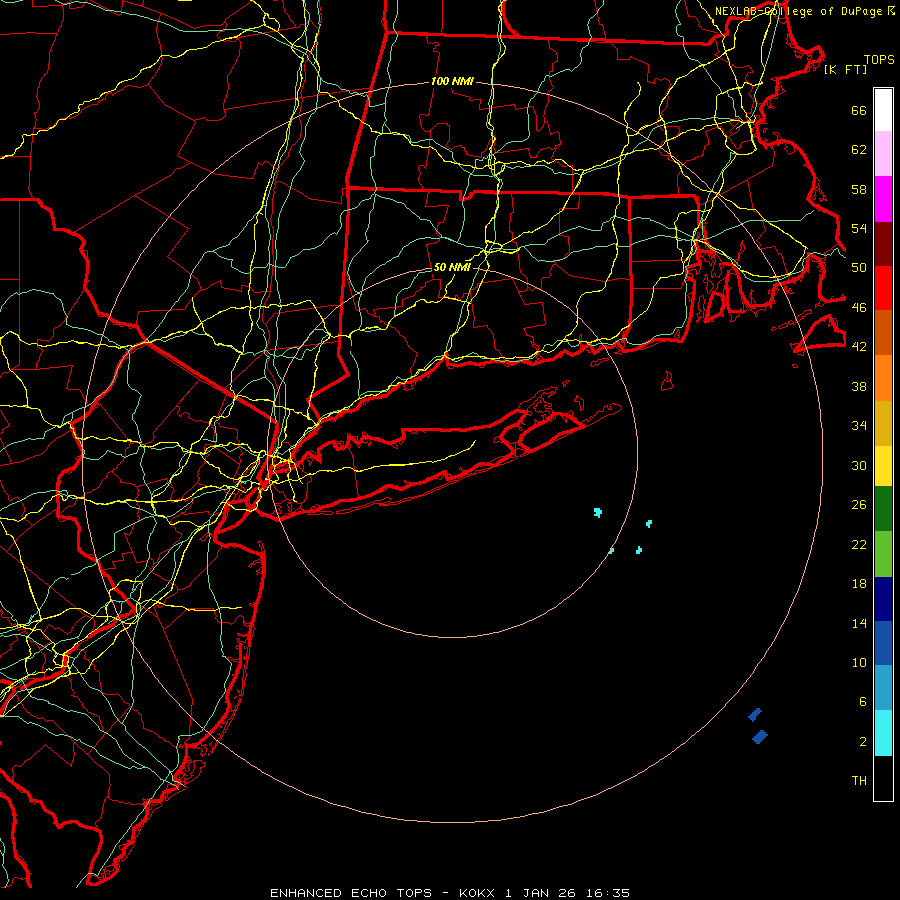Image resolution: width=900 pixels, height=900 pixels.
Task: Click the '30' legend value
Action: pyautogui.click(x=859, y=465)
